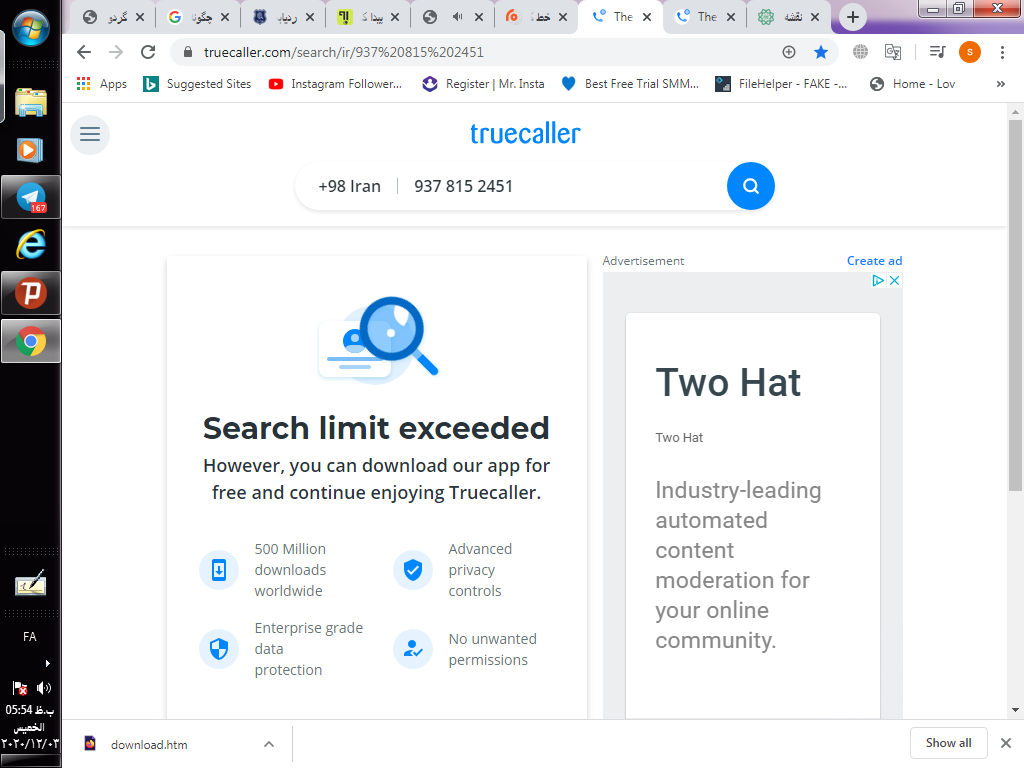The image size is (1024, 768).
Task: Click 500 Million downloads worldwide text
Action: (x=290, y=569)
